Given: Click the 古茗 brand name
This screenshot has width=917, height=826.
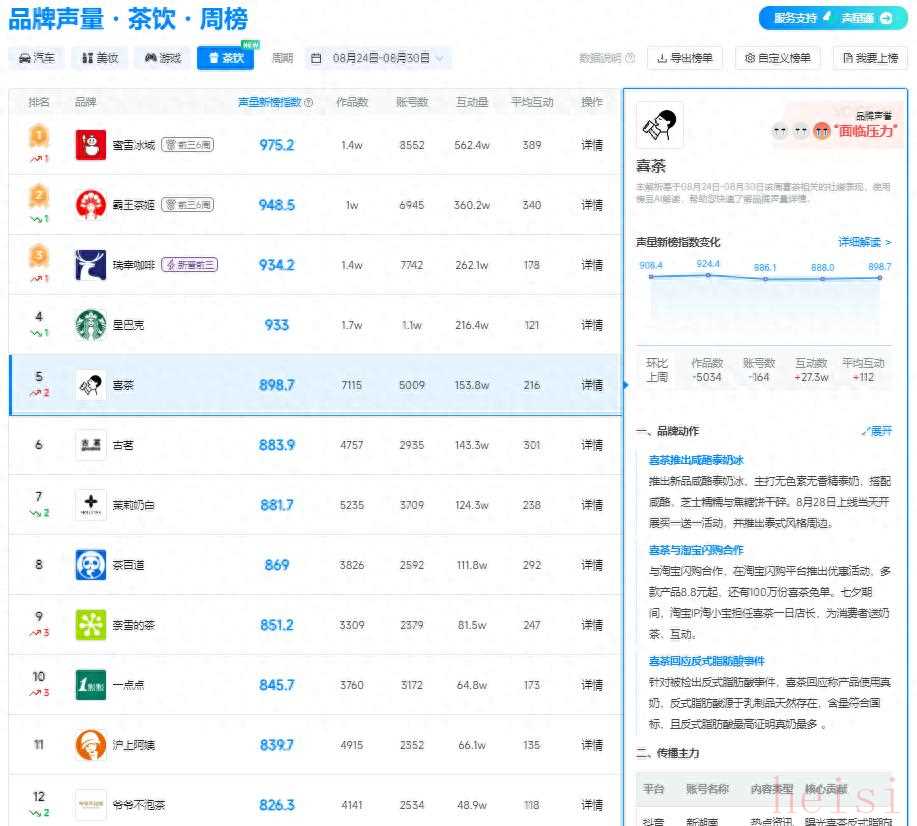Looking at the screenshot, I should [x=123, y=445].
